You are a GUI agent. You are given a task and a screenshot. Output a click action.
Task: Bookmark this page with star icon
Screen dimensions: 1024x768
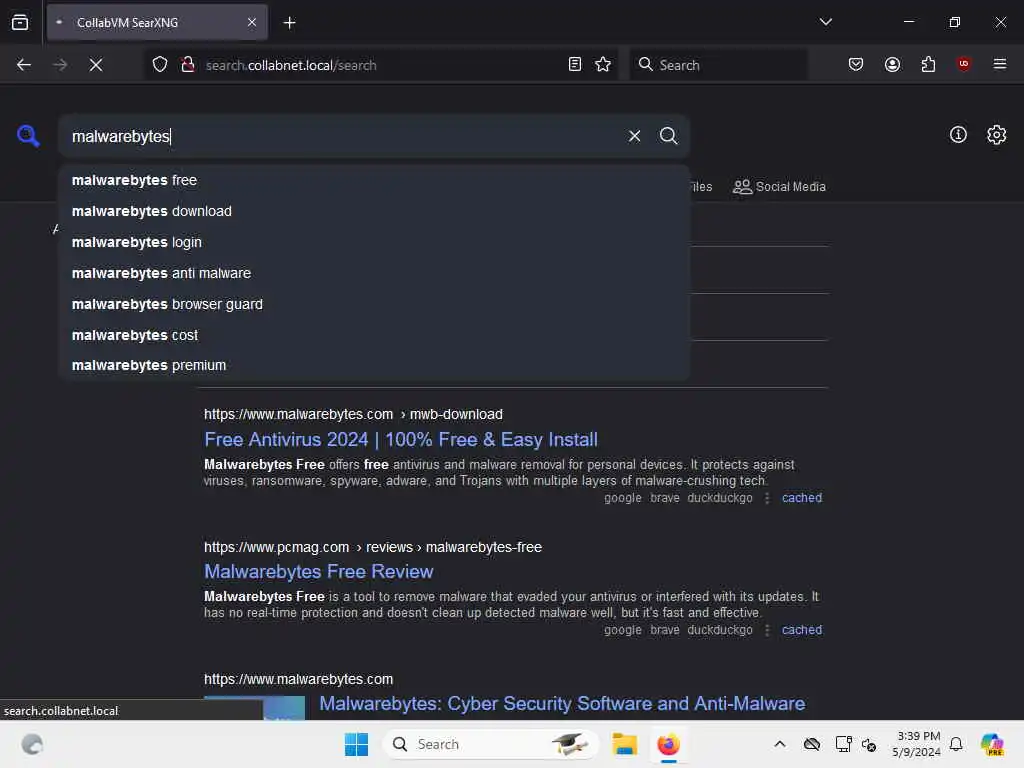pyautogui.click(x=603, y=64)
